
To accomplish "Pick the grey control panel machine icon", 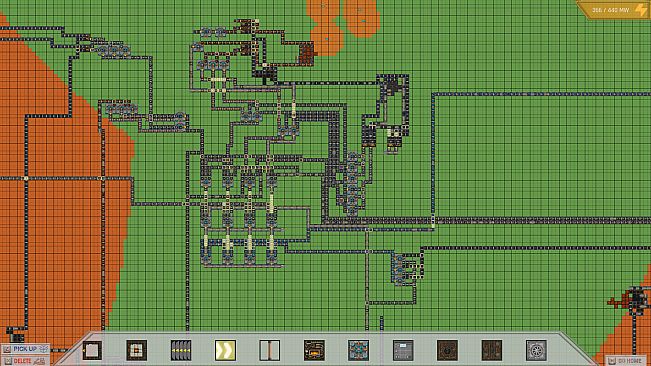I will pos(403,350).
